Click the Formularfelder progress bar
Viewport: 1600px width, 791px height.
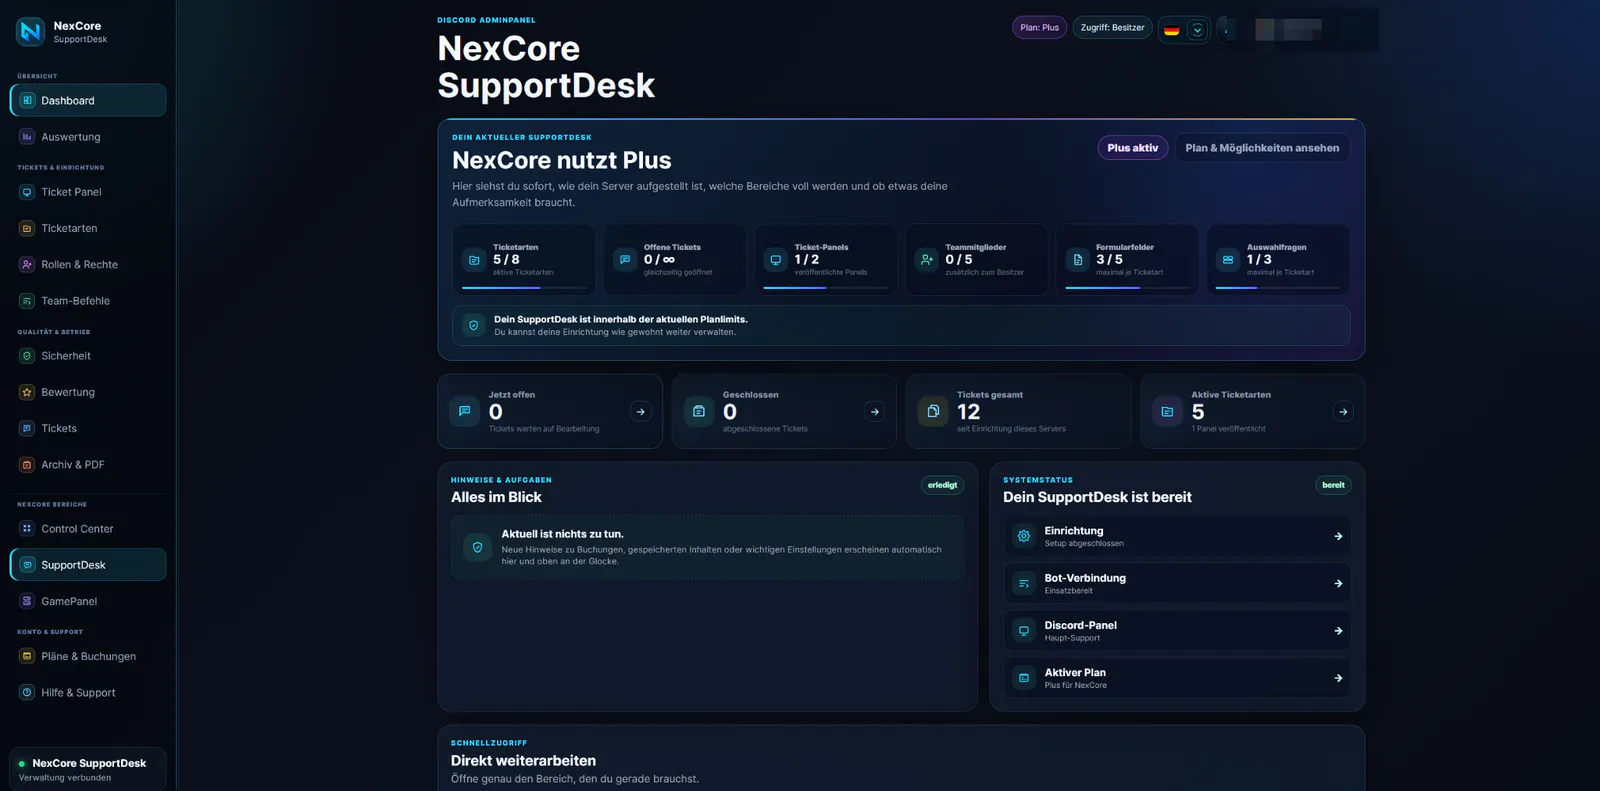click(1127, 288)
